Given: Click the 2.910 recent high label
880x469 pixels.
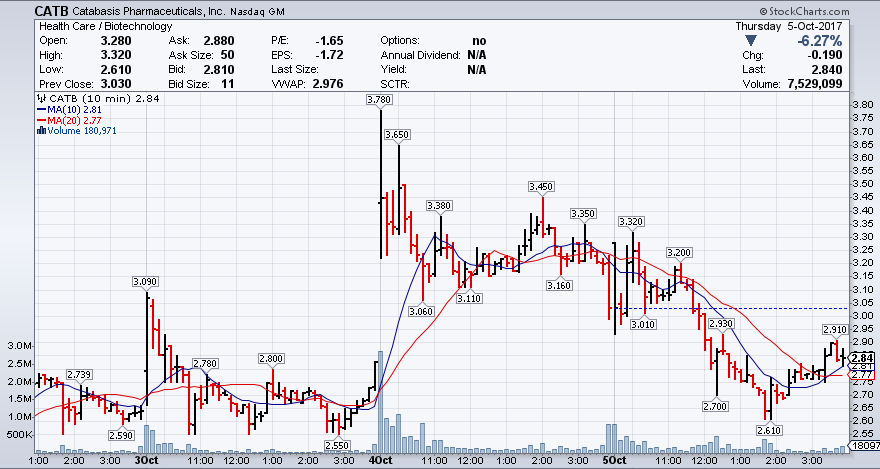Looking at the screenshot, I should [x=834, y=329].
